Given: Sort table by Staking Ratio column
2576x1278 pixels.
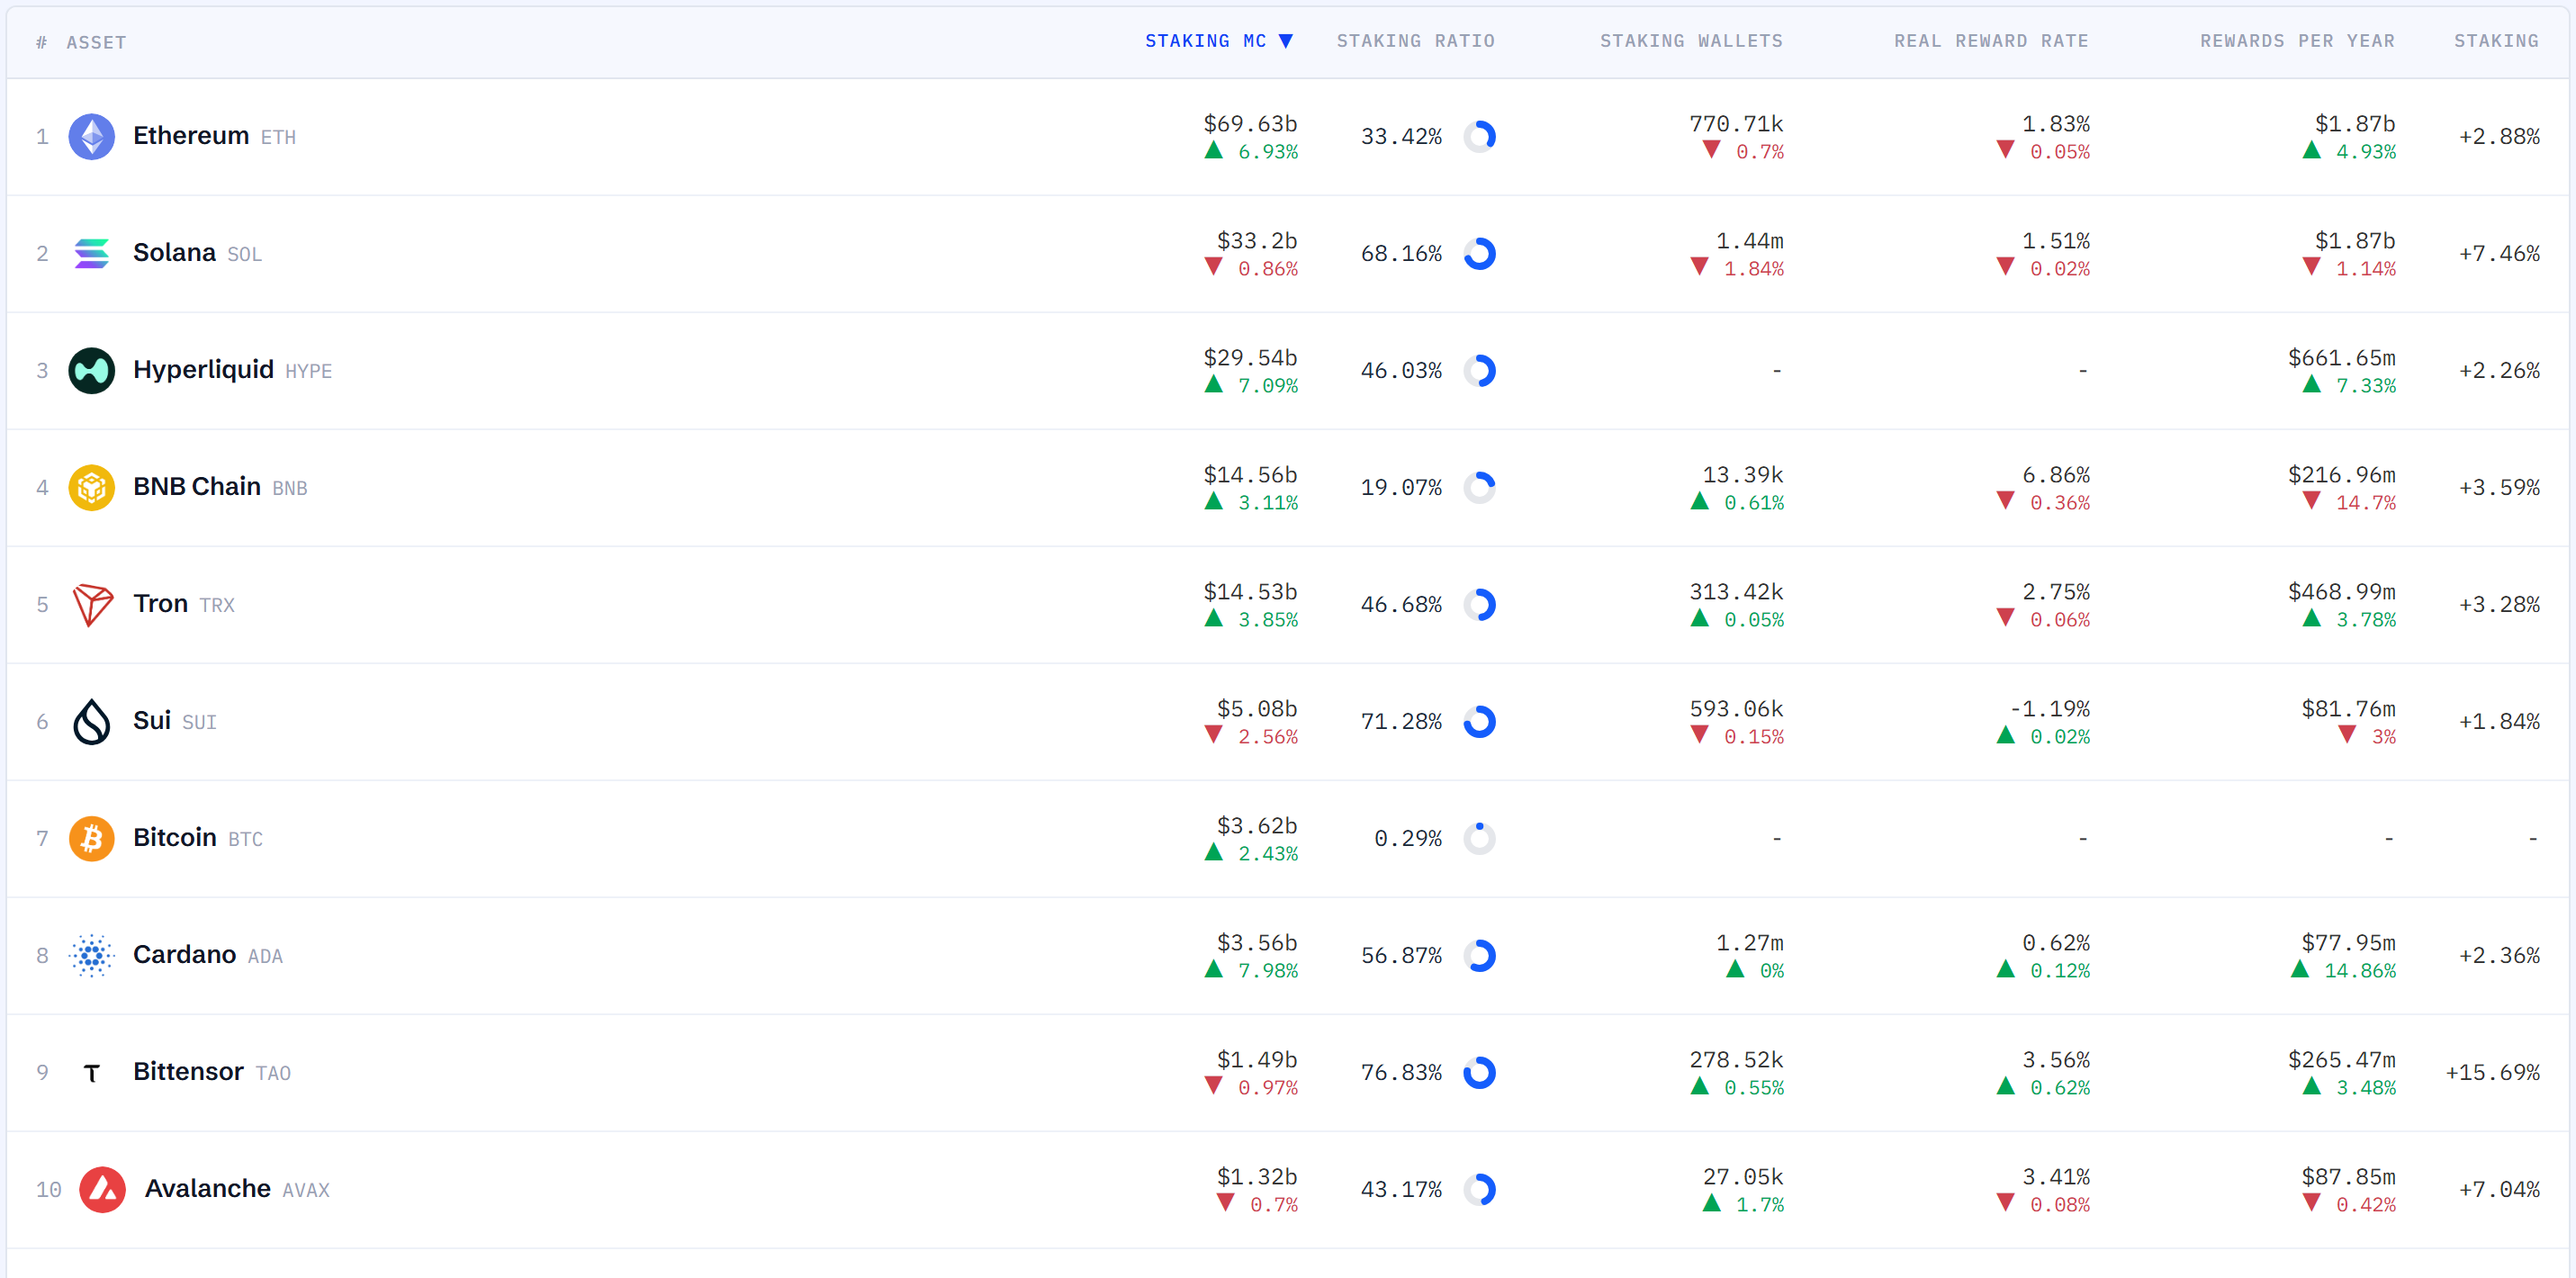Looking at the screenshot, I should (x=1416, y=41).
